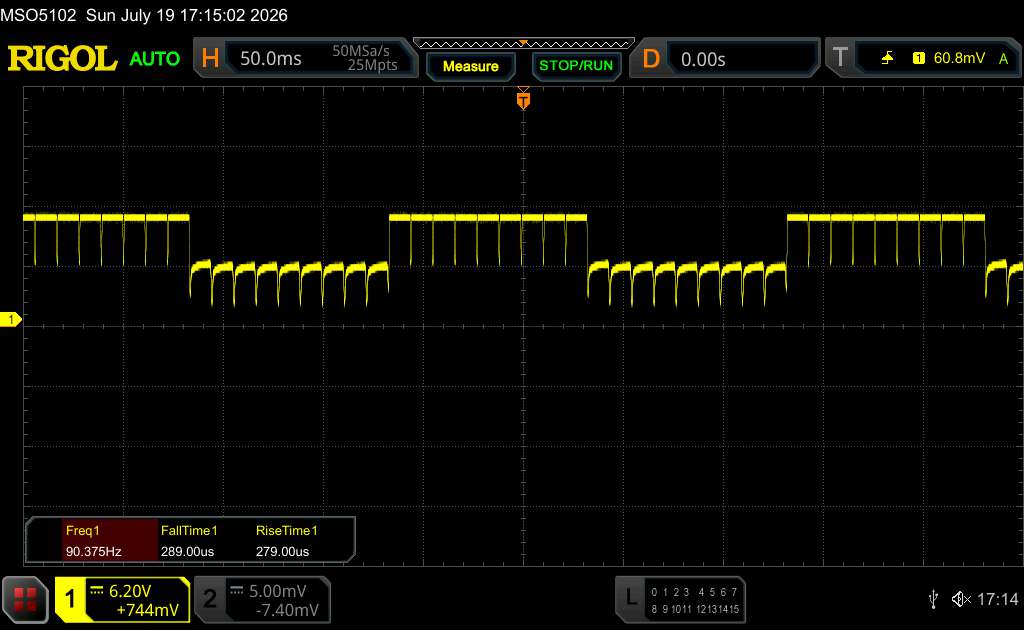The height and width of the screenshot is (630, 1024).
Task: Toggle the channel 1 yellow label
Action: (70, 599)
